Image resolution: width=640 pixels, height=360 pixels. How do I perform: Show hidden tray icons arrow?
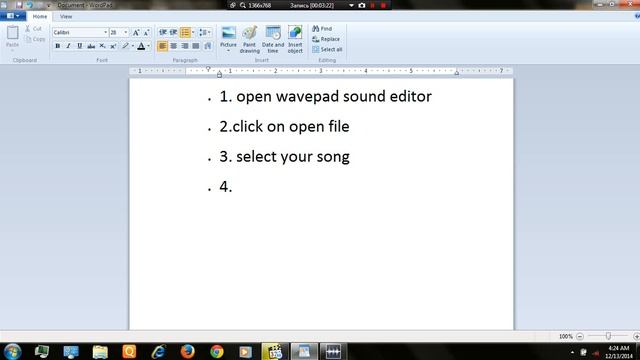point(572,352)
